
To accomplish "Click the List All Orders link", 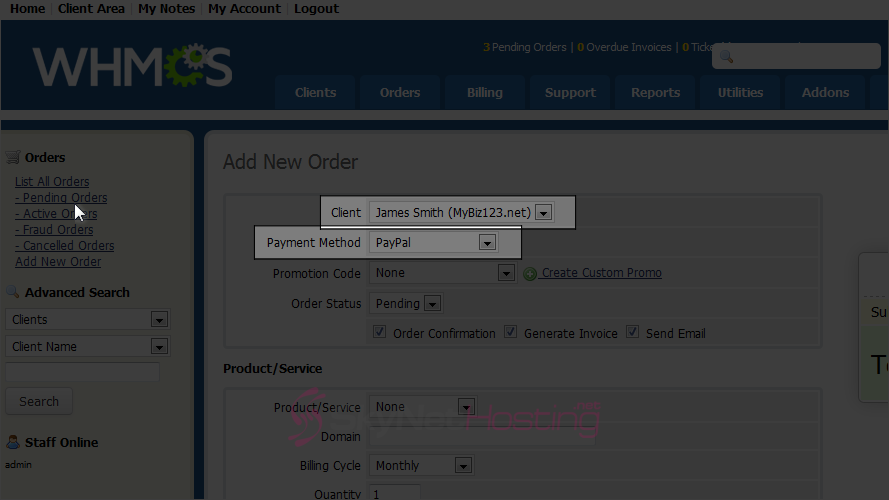I will (x=52, y=181).
